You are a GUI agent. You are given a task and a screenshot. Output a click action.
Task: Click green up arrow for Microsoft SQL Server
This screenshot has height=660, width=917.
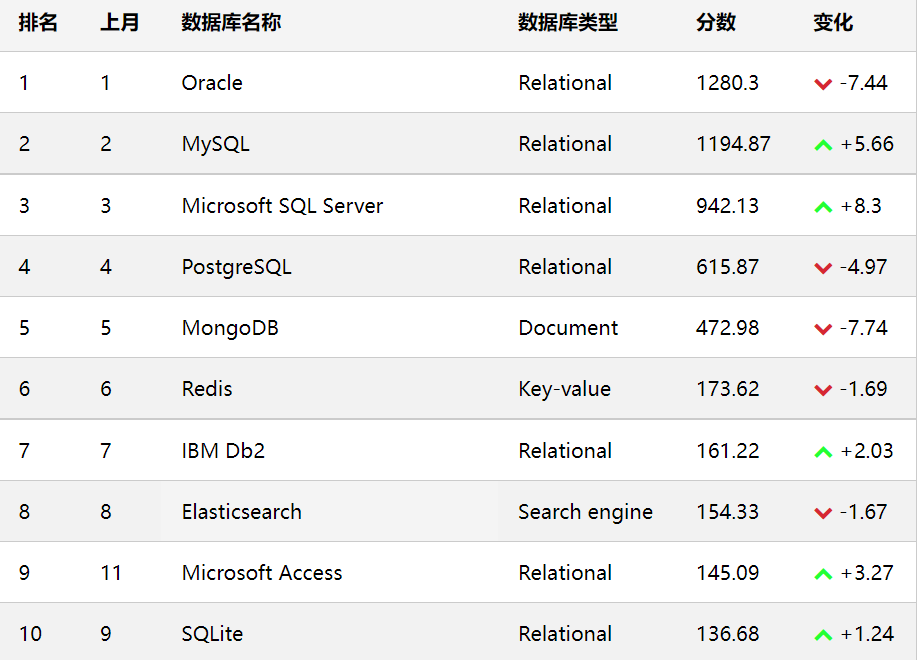tap(823, 207)
